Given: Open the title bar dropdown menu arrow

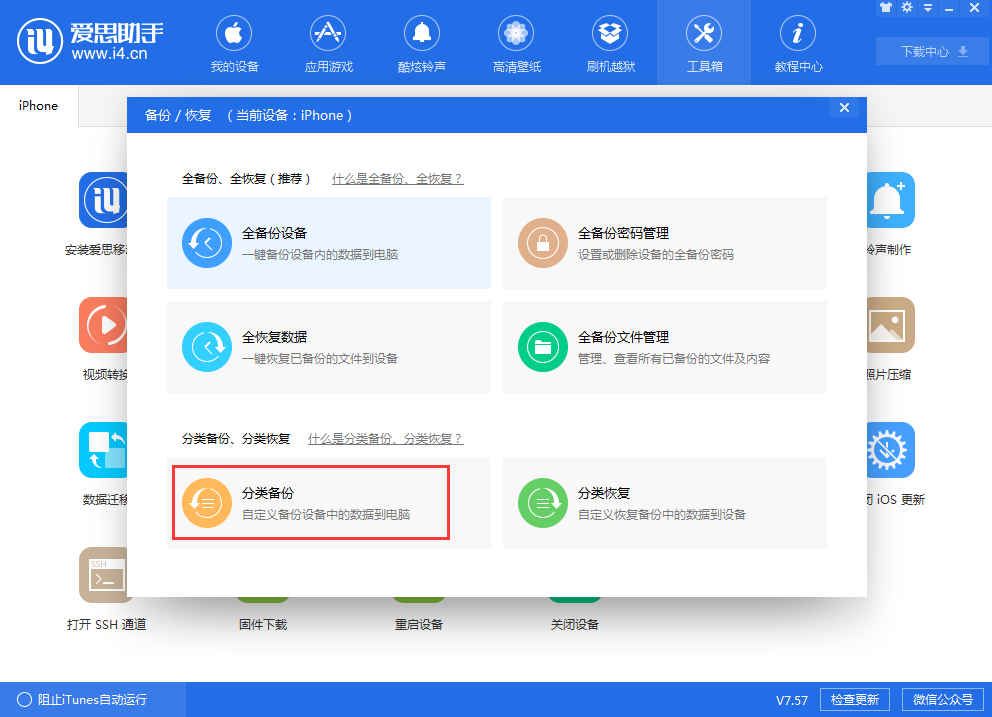Looking at the screenshot, I should coord(928,8).
